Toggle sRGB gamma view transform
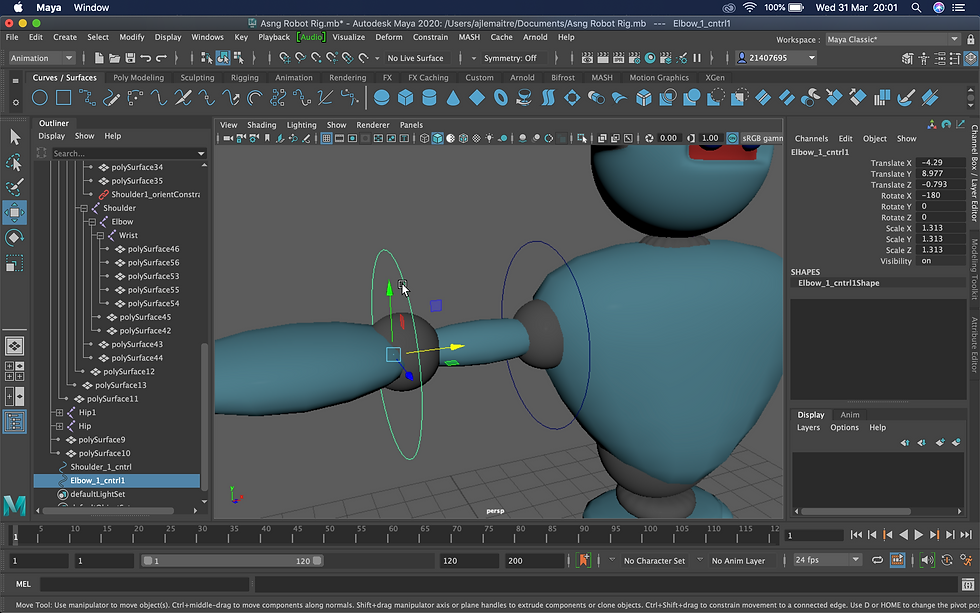 coord(732,138)
